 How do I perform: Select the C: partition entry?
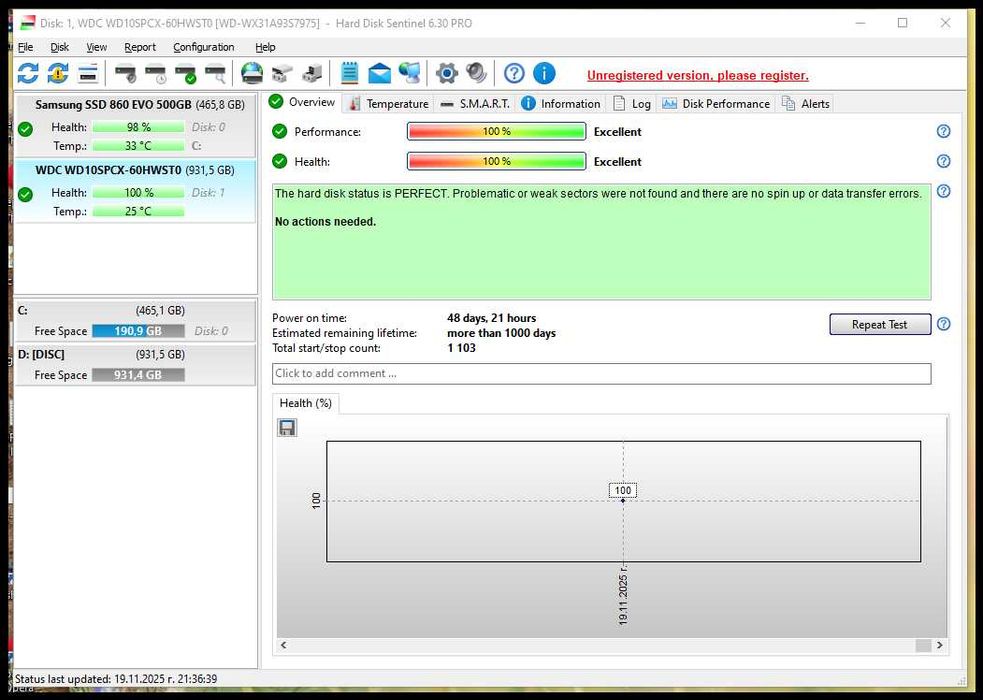pos(135,321)
